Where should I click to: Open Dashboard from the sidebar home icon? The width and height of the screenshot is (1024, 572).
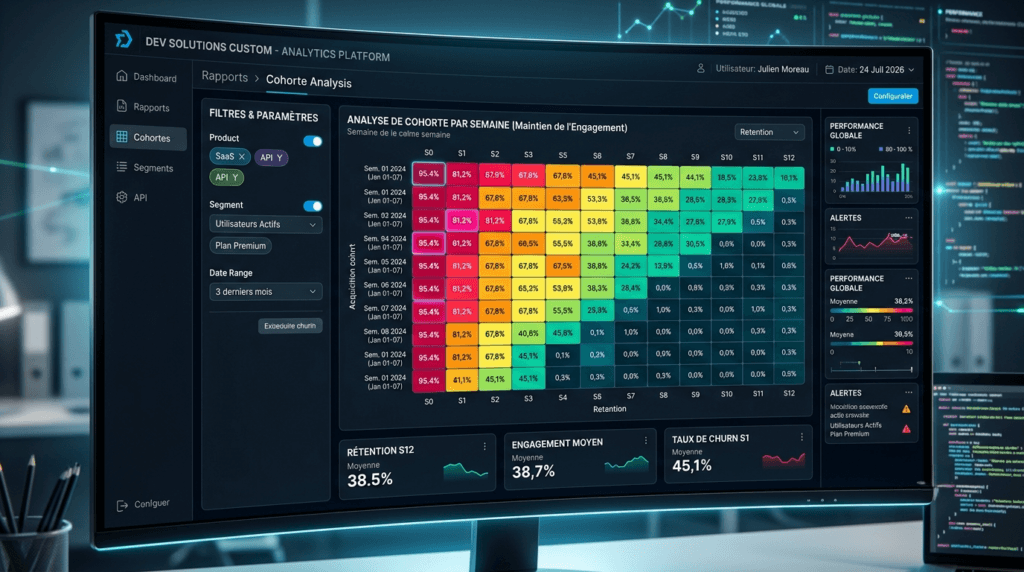pos(121,76)
